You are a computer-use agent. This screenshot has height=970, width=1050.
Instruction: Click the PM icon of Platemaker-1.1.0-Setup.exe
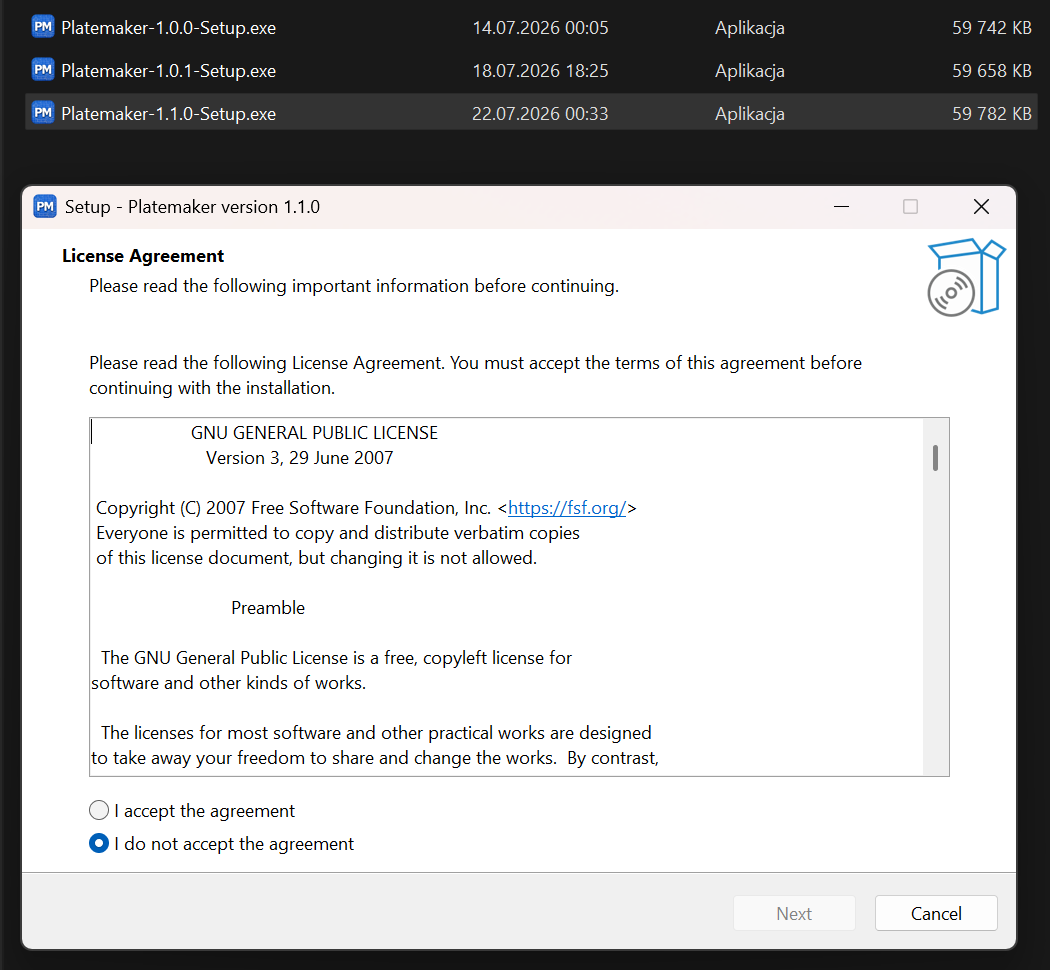[43, 113]
